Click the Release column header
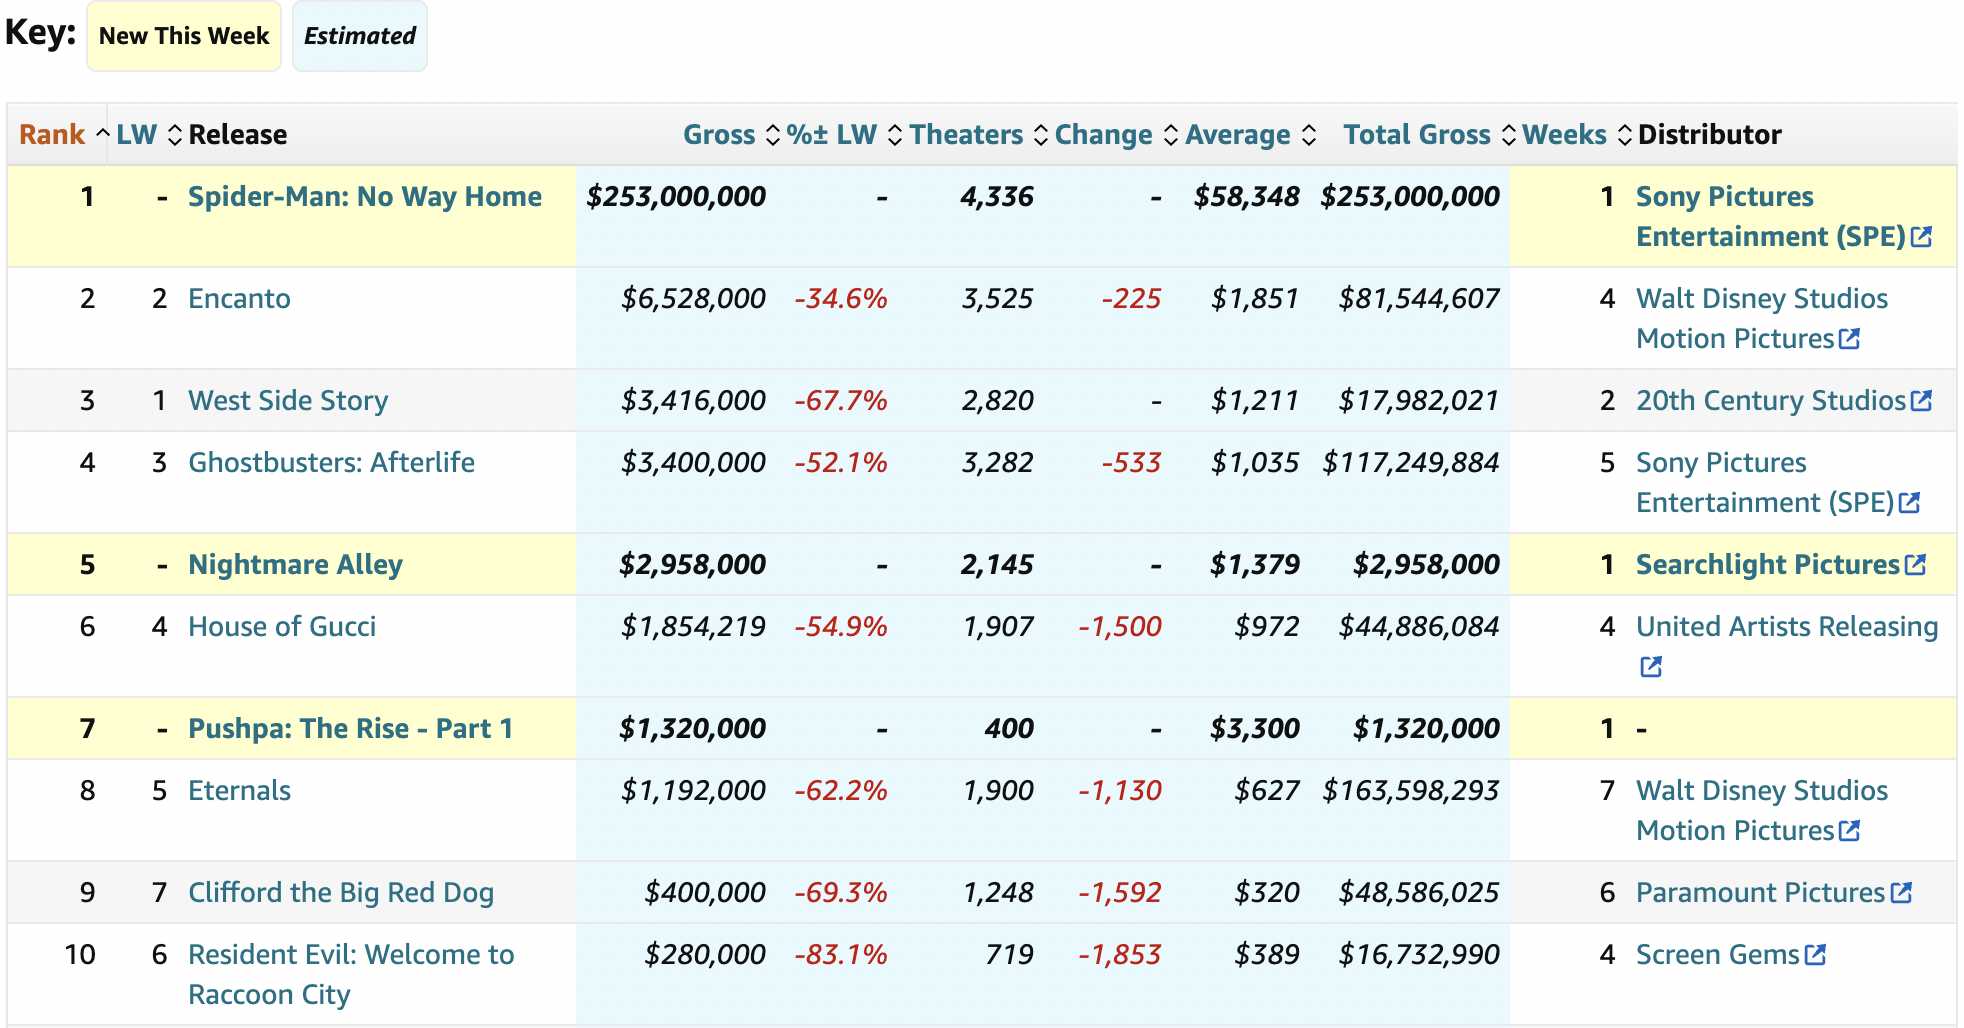 (x=238, y=135)
